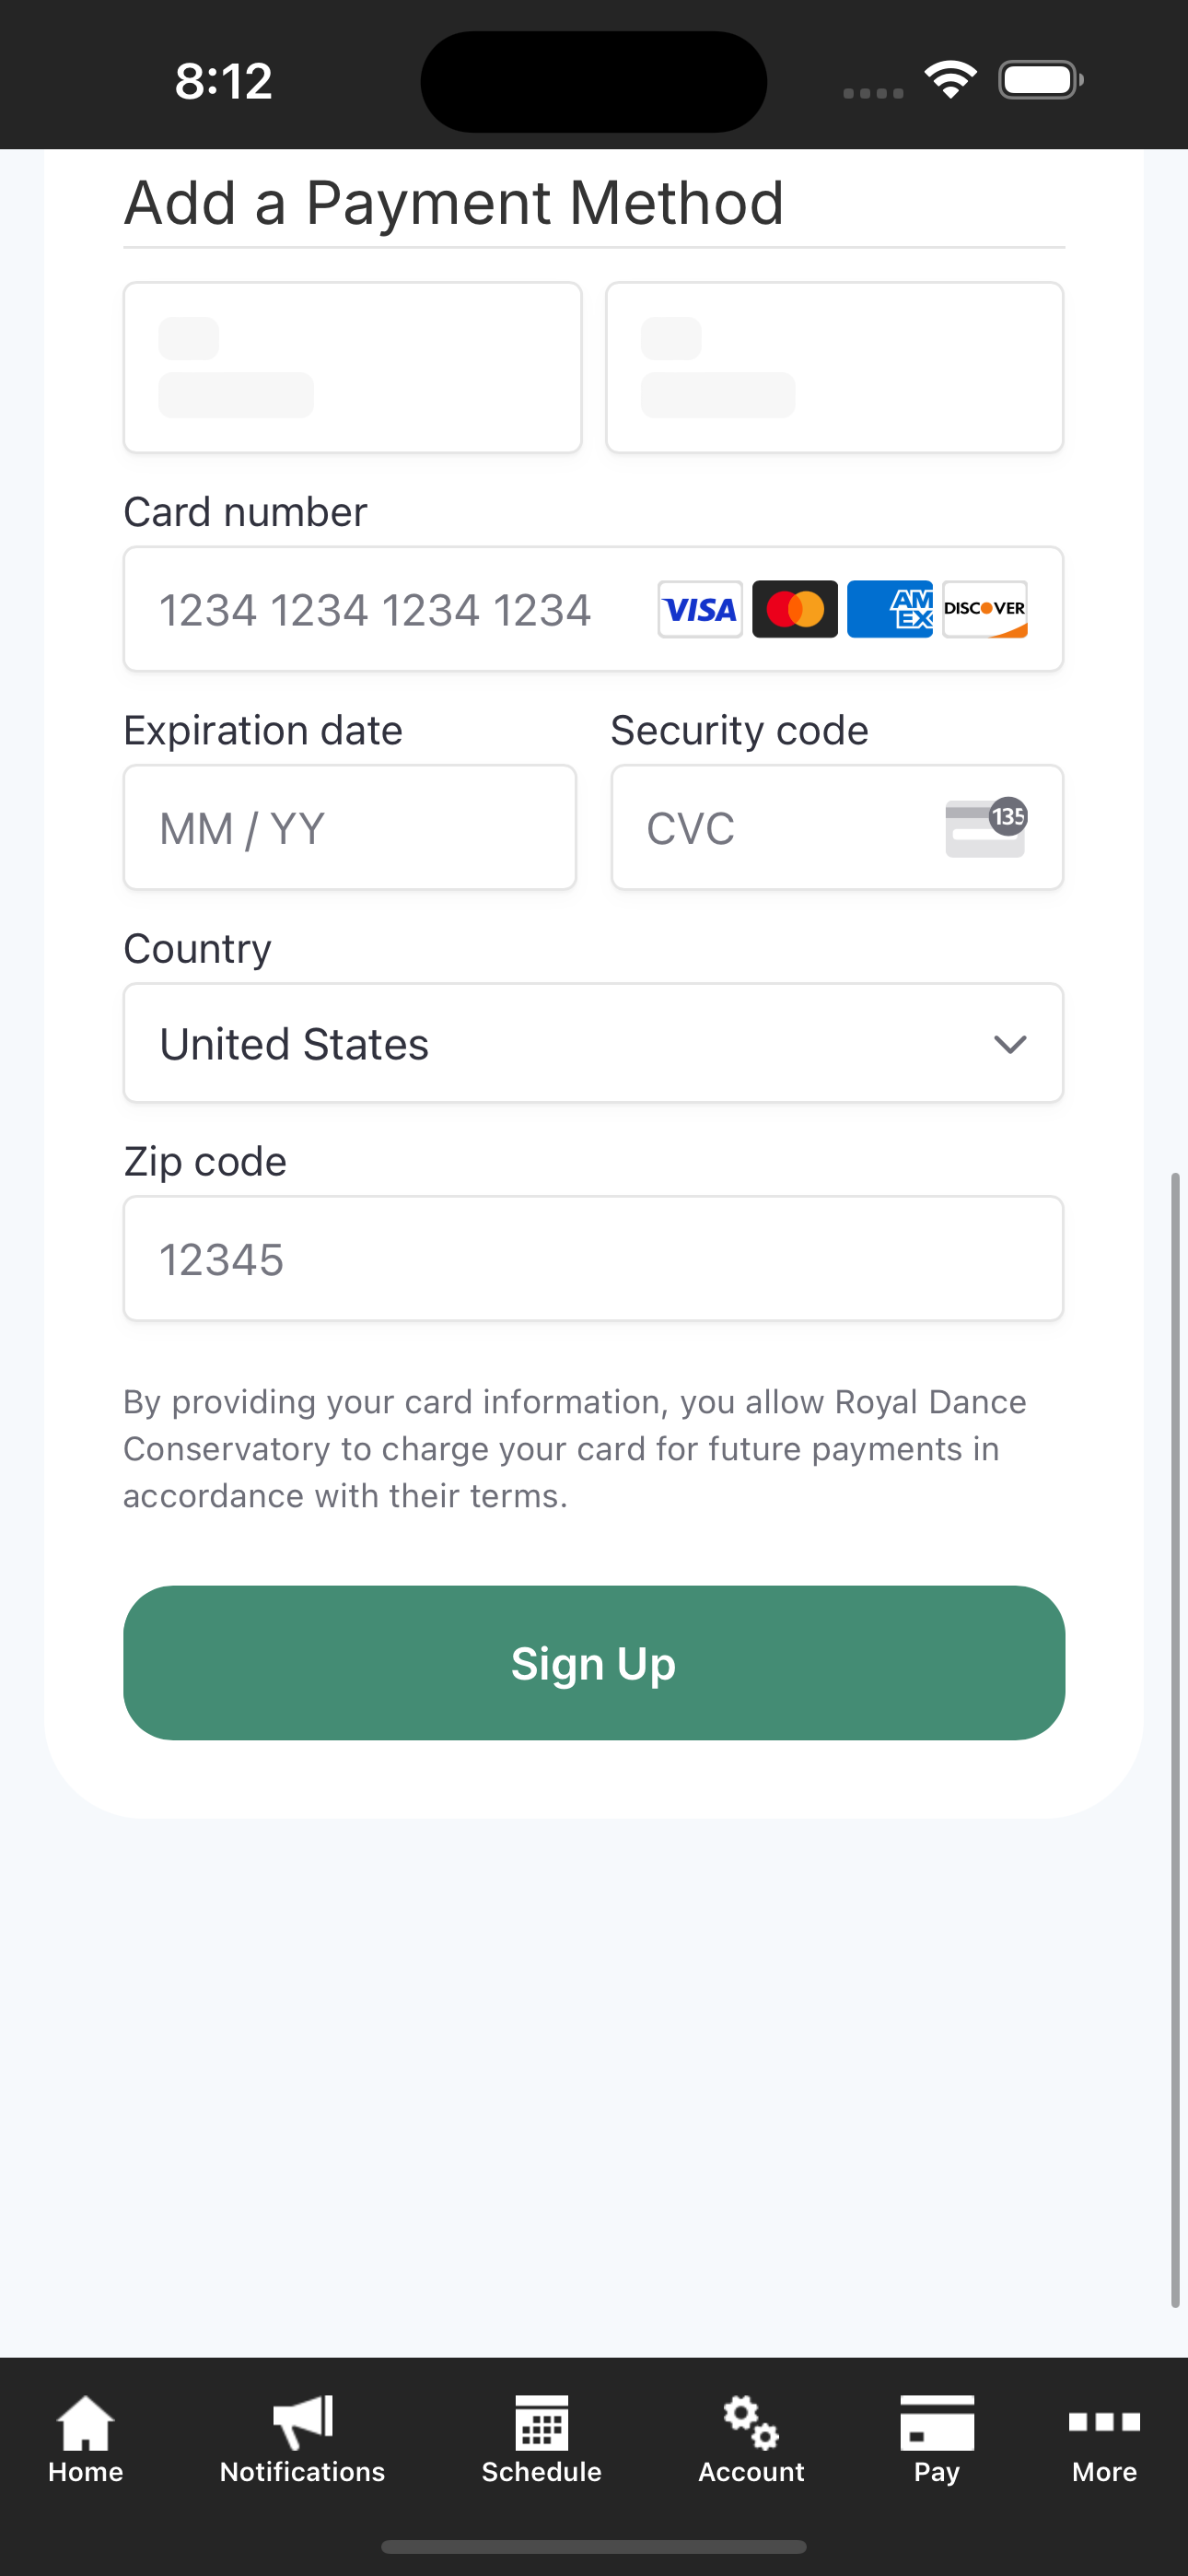Expand the Country dropdown chevron
1188x2576 pixels.
[x=1010, y=1044]
